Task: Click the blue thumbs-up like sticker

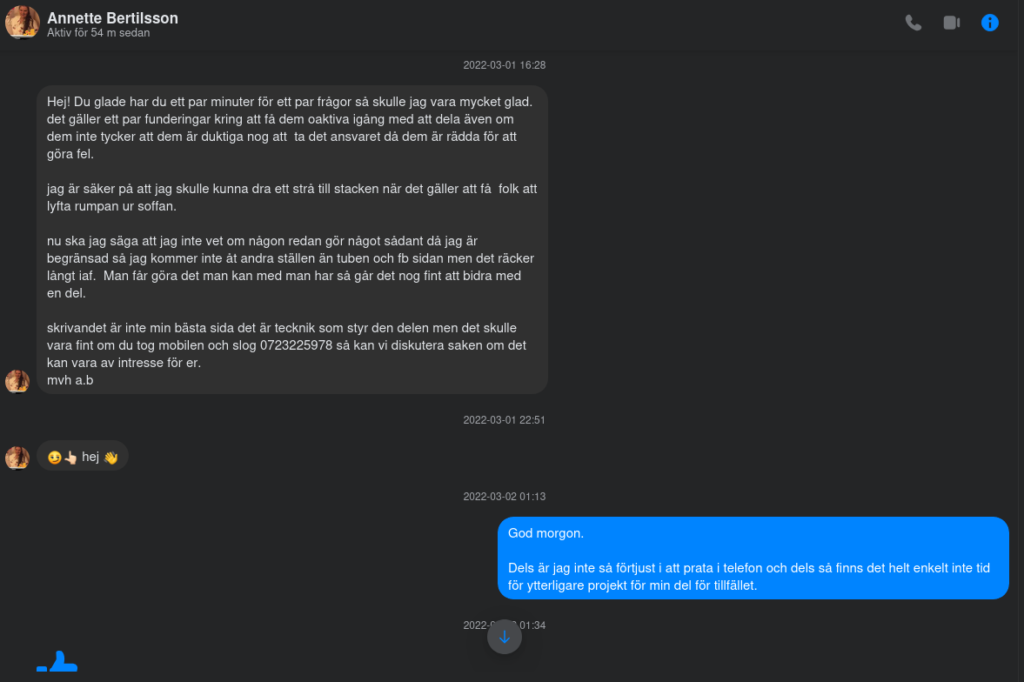Action: coord(57,661)
